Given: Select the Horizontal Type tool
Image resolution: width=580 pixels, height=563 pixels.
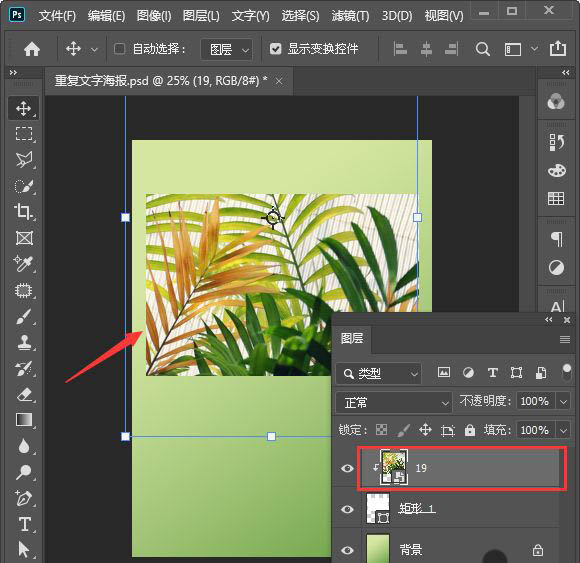Looking at the screenshot, I should [x=24, y=524].
